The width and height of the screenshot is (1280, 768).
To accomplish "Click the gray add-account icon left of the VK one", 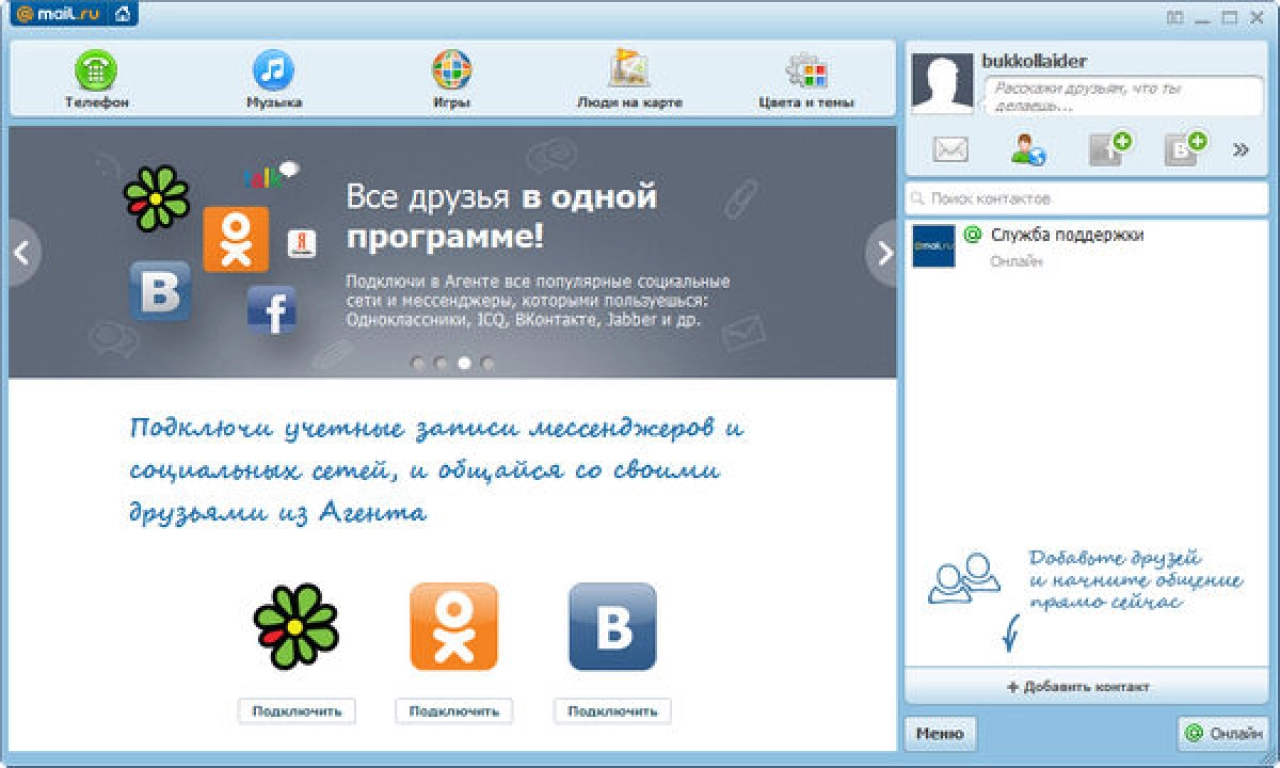I will coord(1109,149).
